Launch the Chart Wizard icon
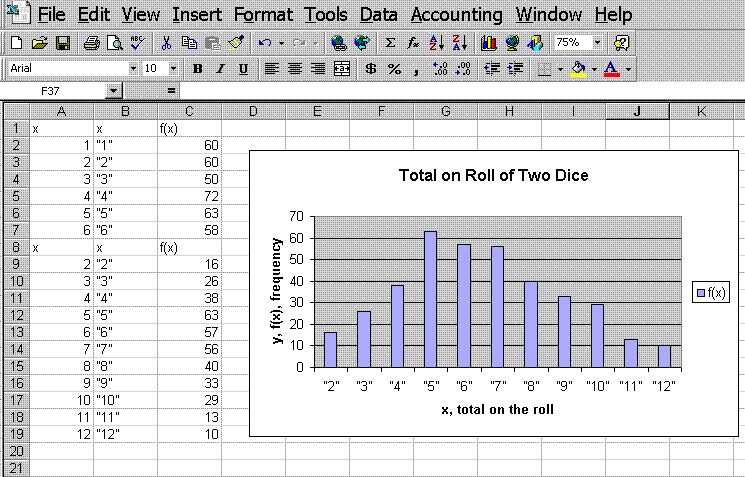 (489, 43)
